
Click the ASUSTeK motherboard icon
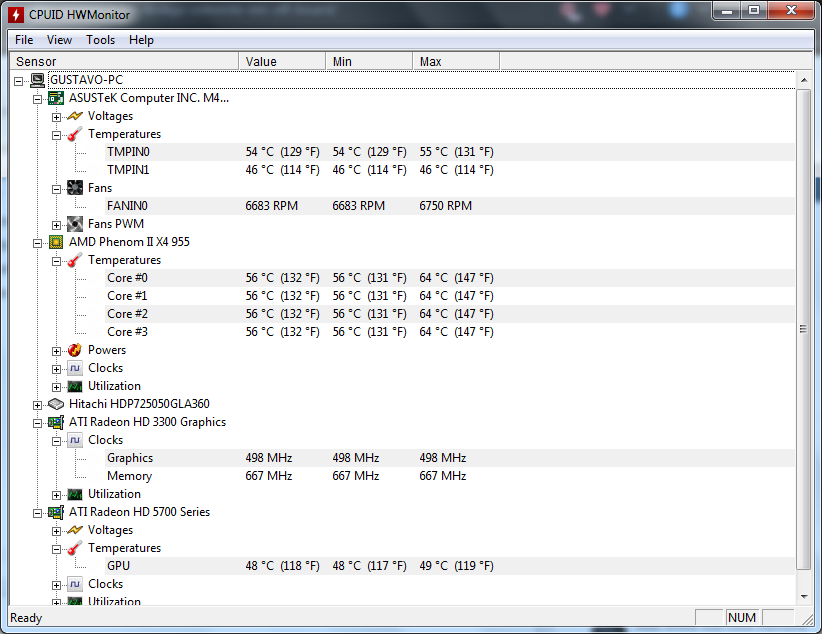(56, 98)
